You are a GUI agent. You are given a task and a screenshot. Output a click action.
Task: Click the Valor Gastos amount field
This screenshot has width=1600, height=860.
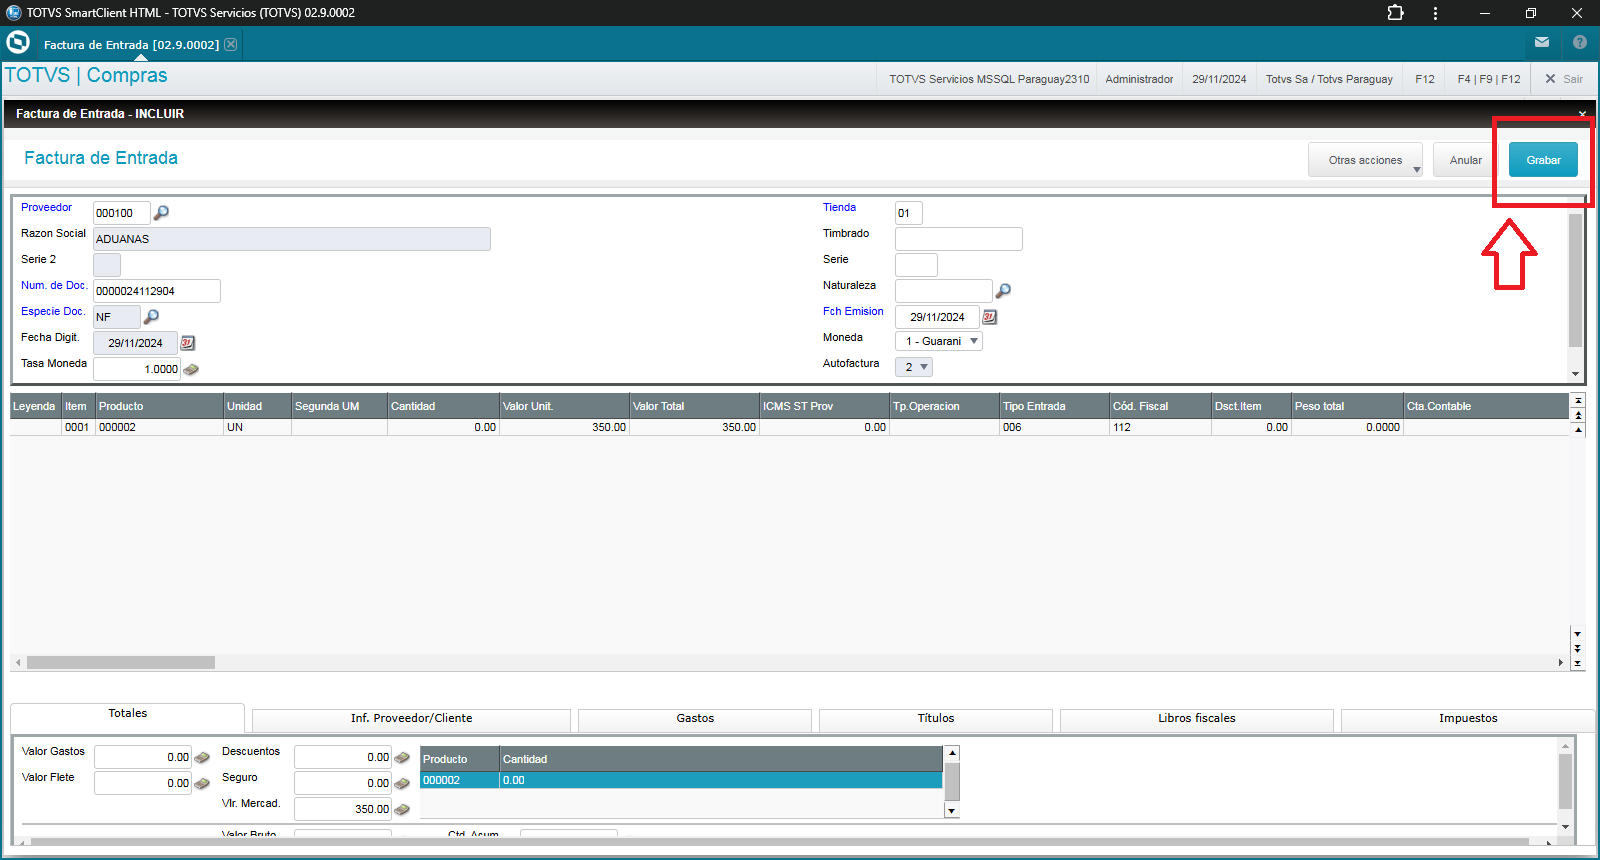(142, 757)
